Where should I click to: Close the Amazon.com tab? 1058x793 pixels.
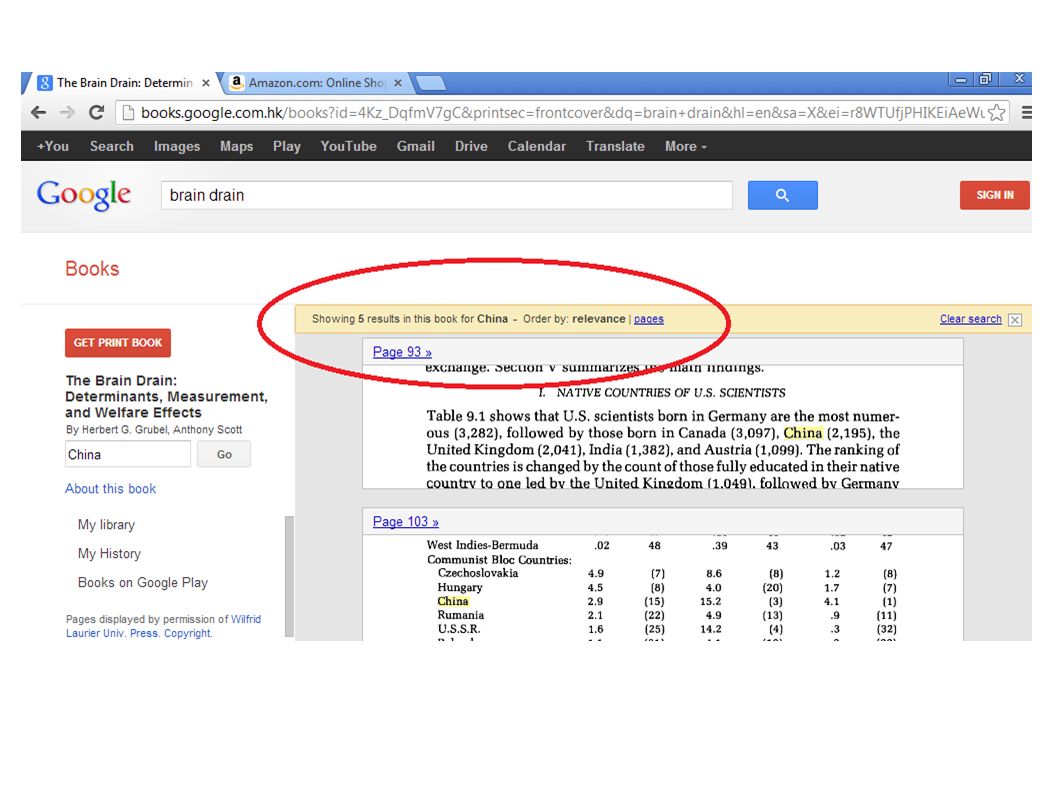click(x=398, y=83)
